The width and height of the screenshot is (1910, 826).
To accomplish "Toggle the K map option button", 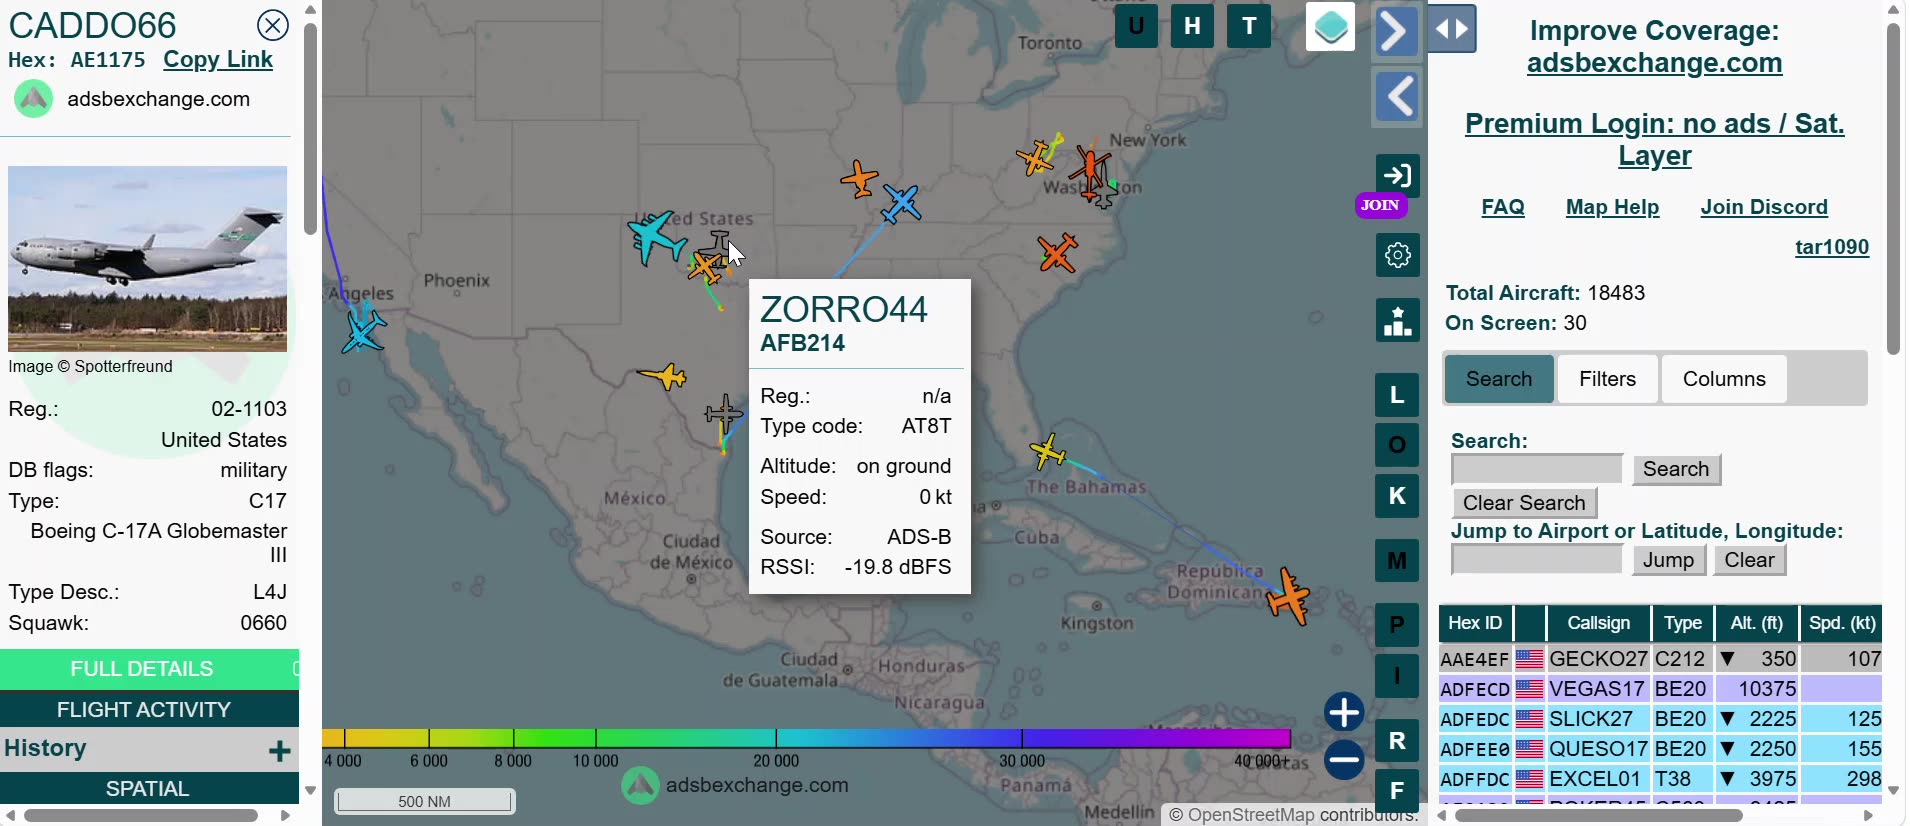I will [1397, 496].
